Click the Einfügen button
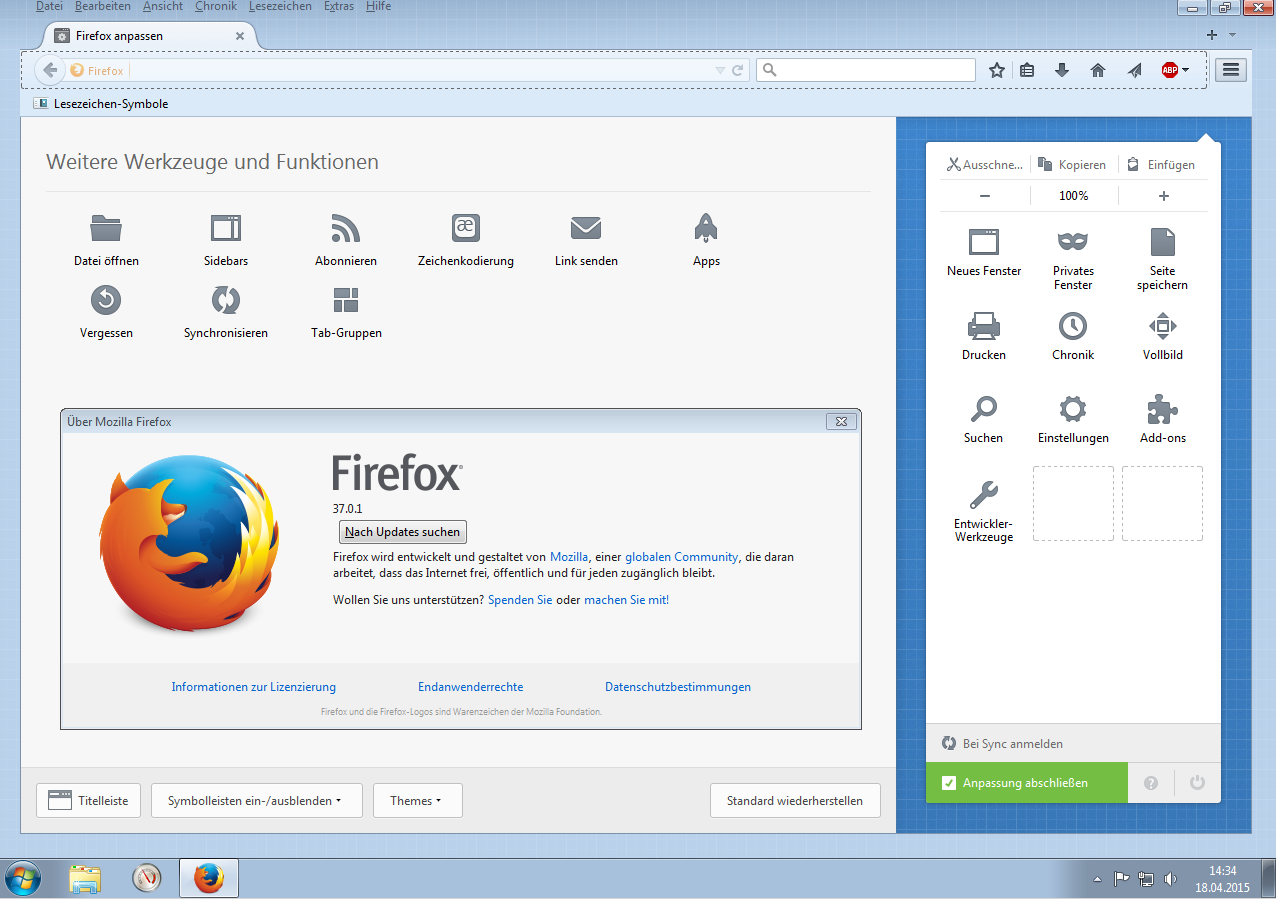 click(x=1163, y=165)
